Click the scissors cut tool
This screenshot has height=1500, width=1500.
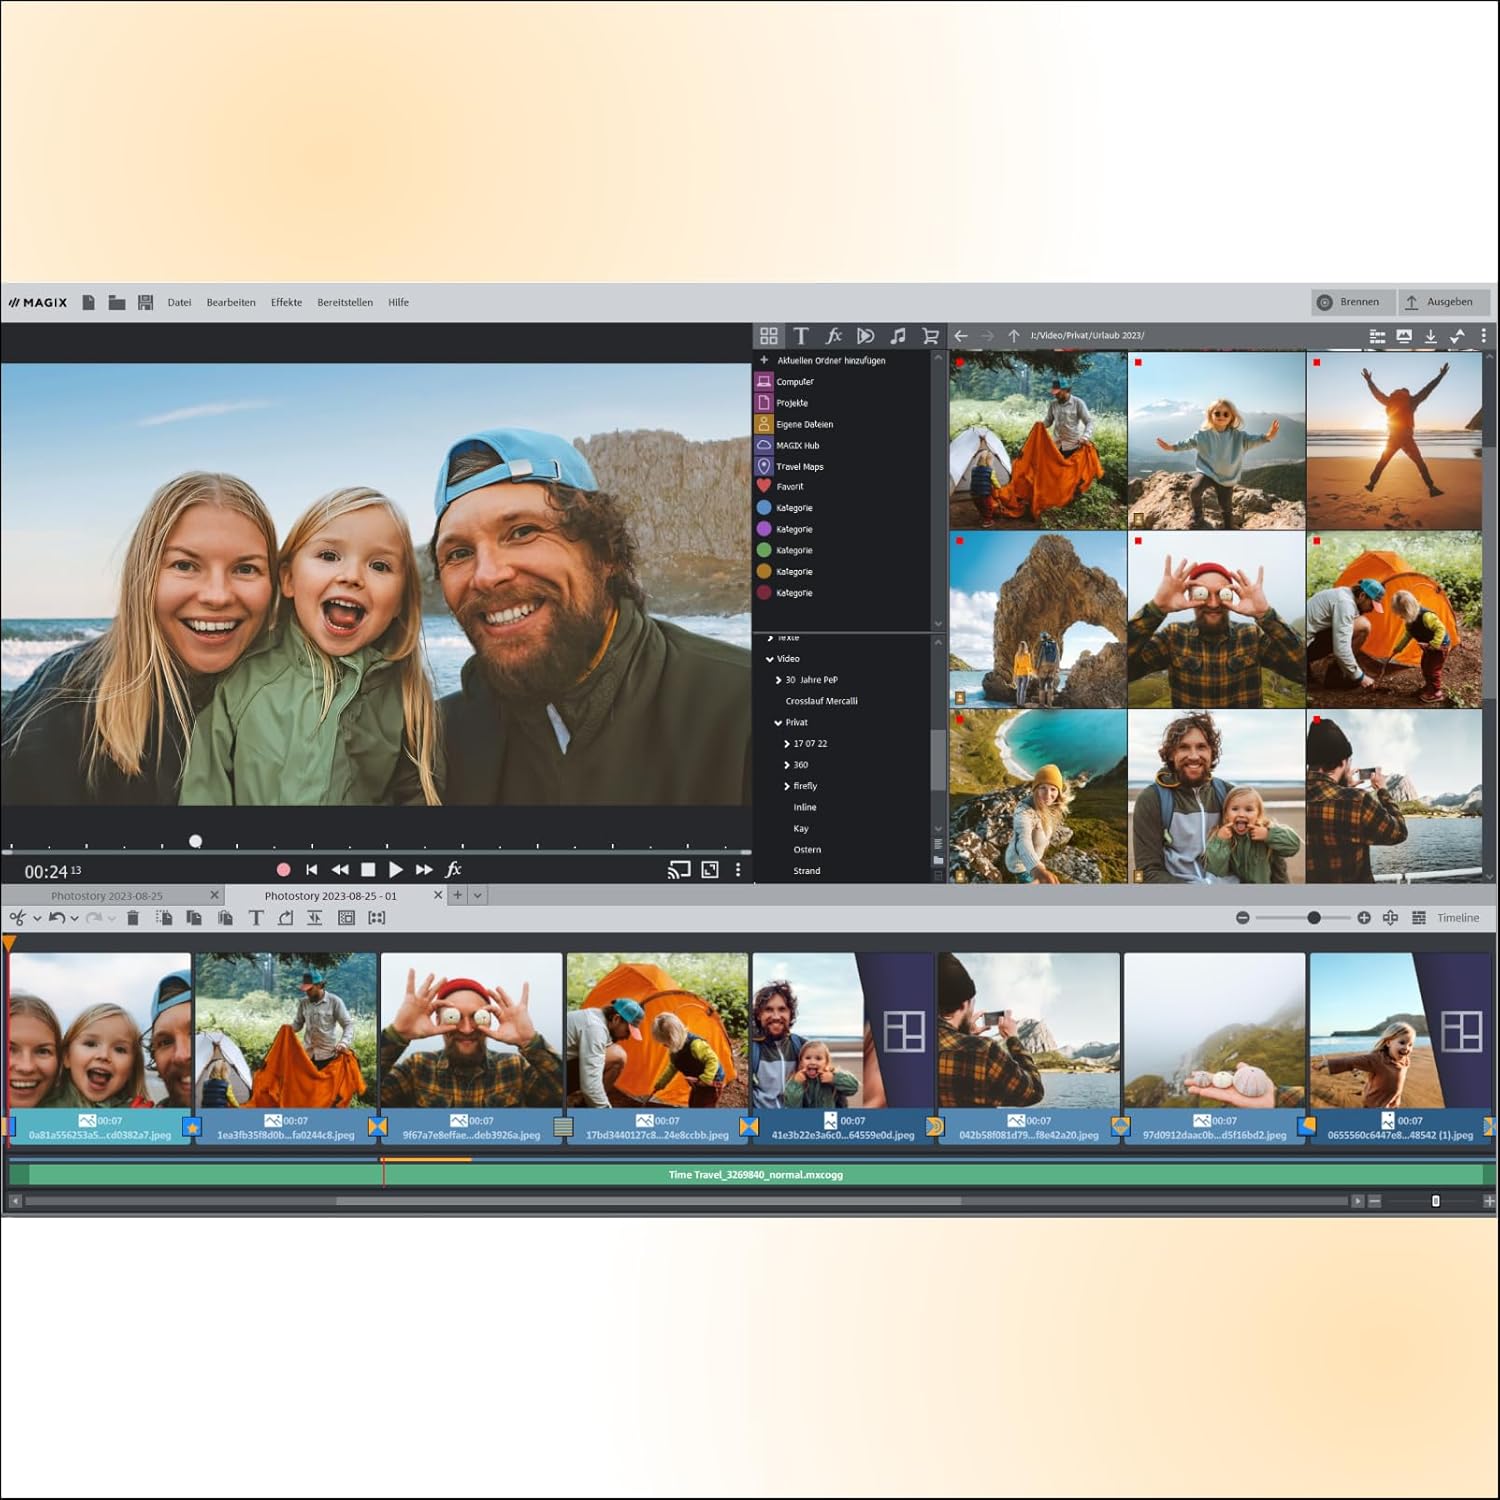click(x=17, y=918)
